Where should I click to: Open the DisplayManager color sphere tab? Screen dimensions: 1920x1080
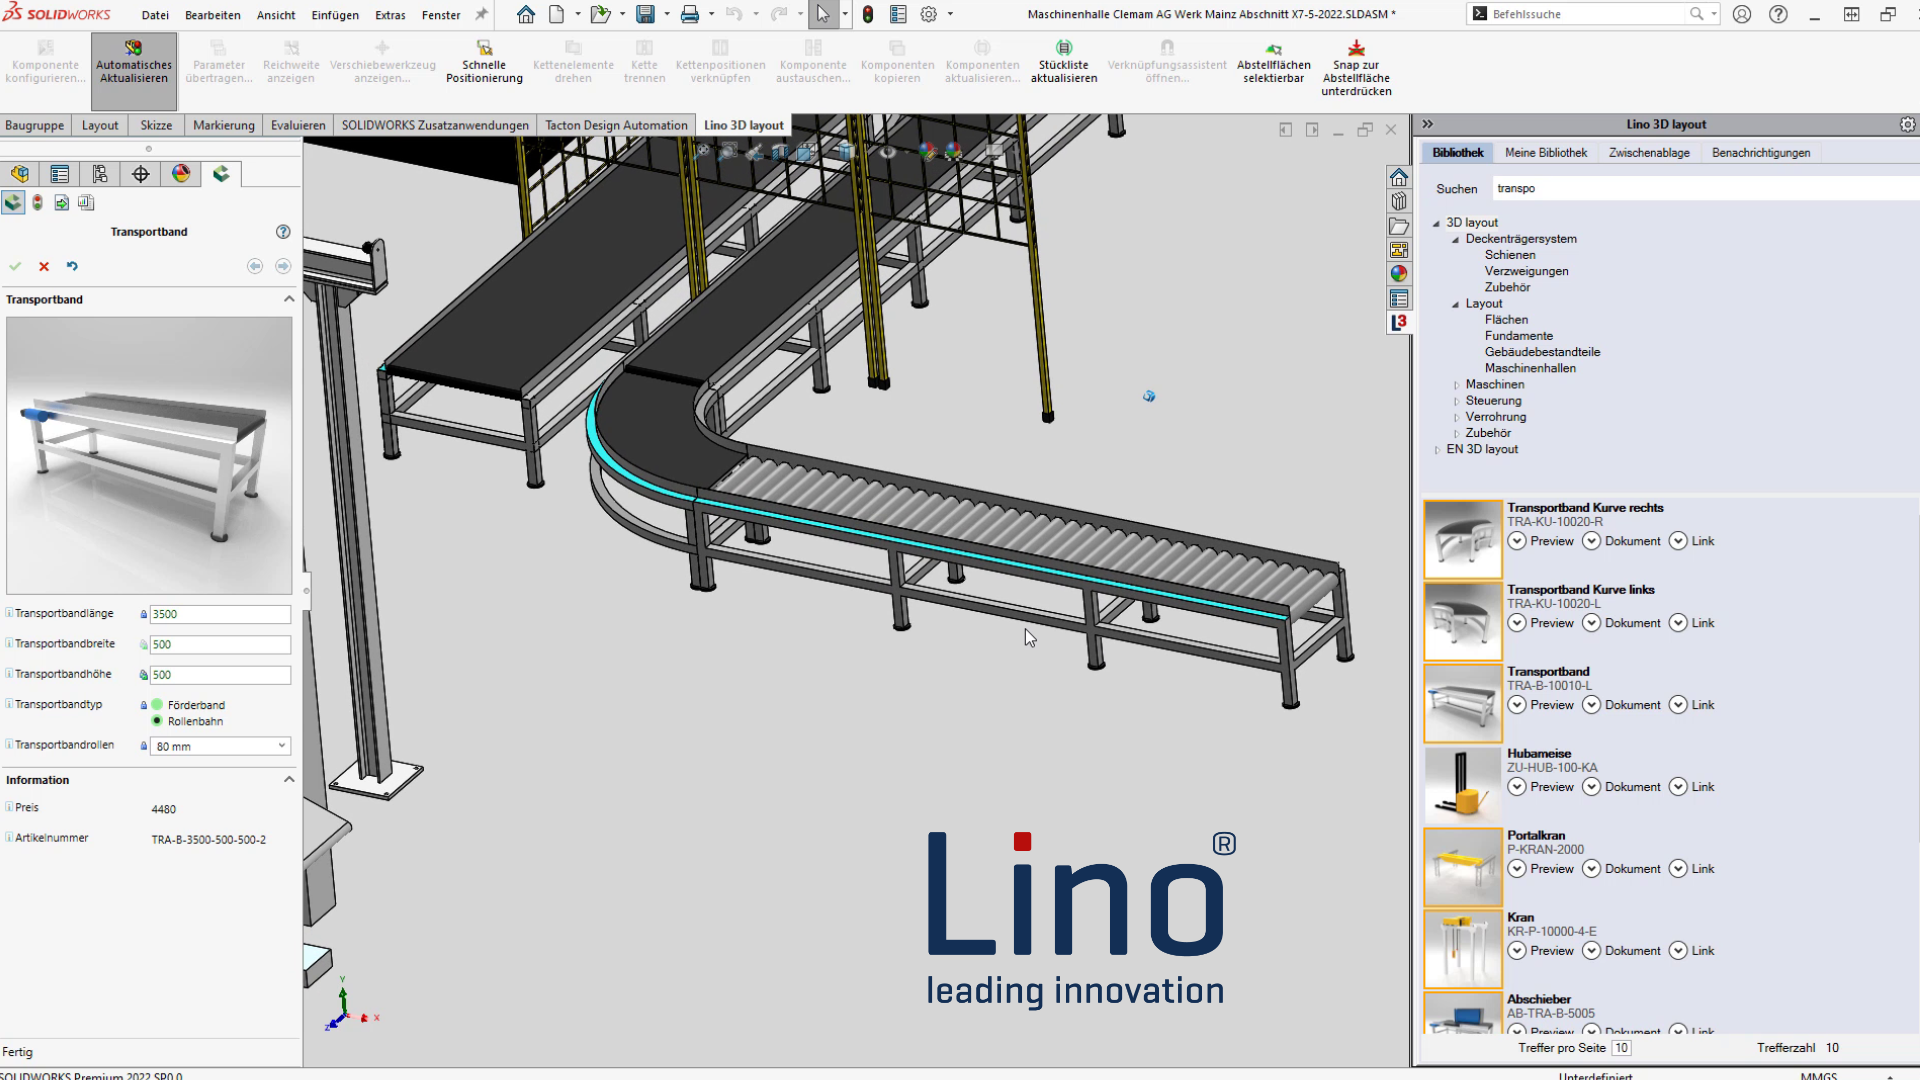click(x=181, y=174)
